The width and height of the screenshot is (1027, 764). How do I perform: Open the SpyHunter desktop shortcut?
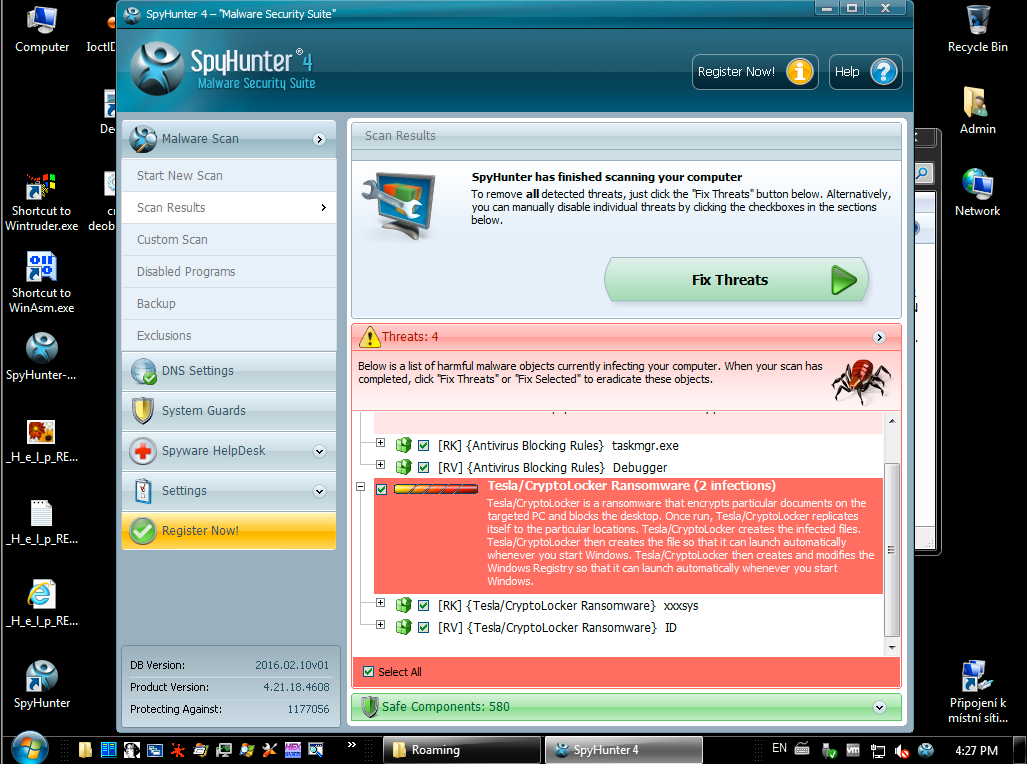pos(41,684)
